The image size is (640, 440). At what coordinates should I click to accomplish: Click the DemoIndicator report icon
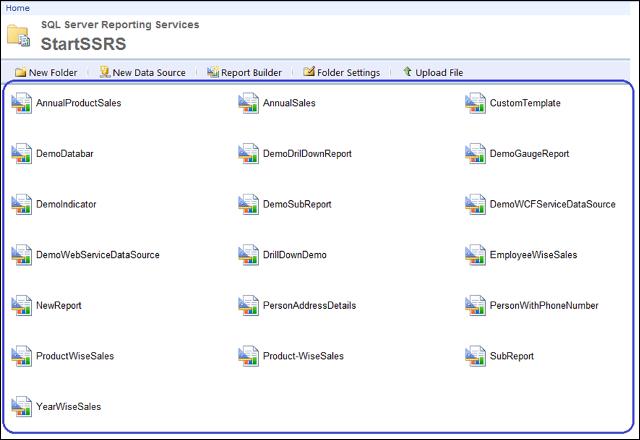click(x=22, y=204)
